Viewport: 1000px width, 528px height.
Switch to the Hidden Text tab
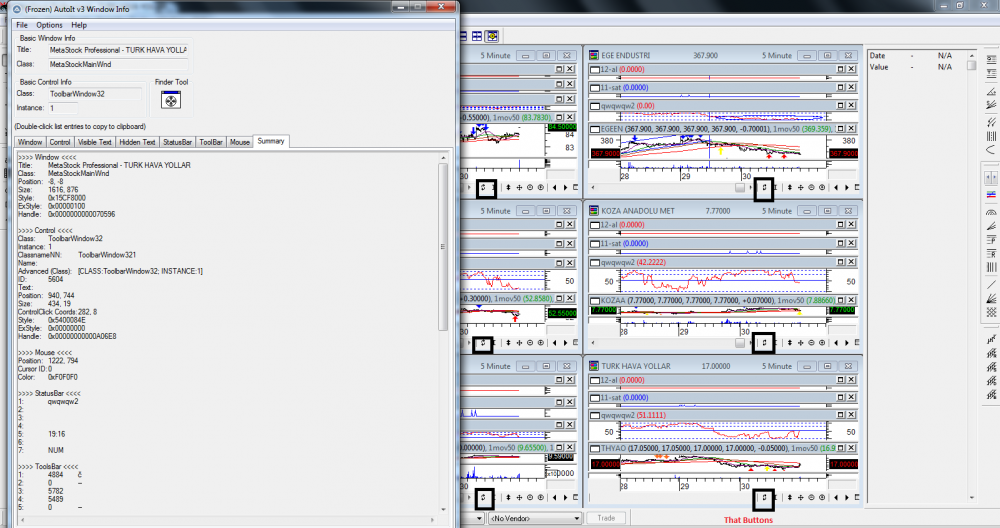tap(137, 142)
